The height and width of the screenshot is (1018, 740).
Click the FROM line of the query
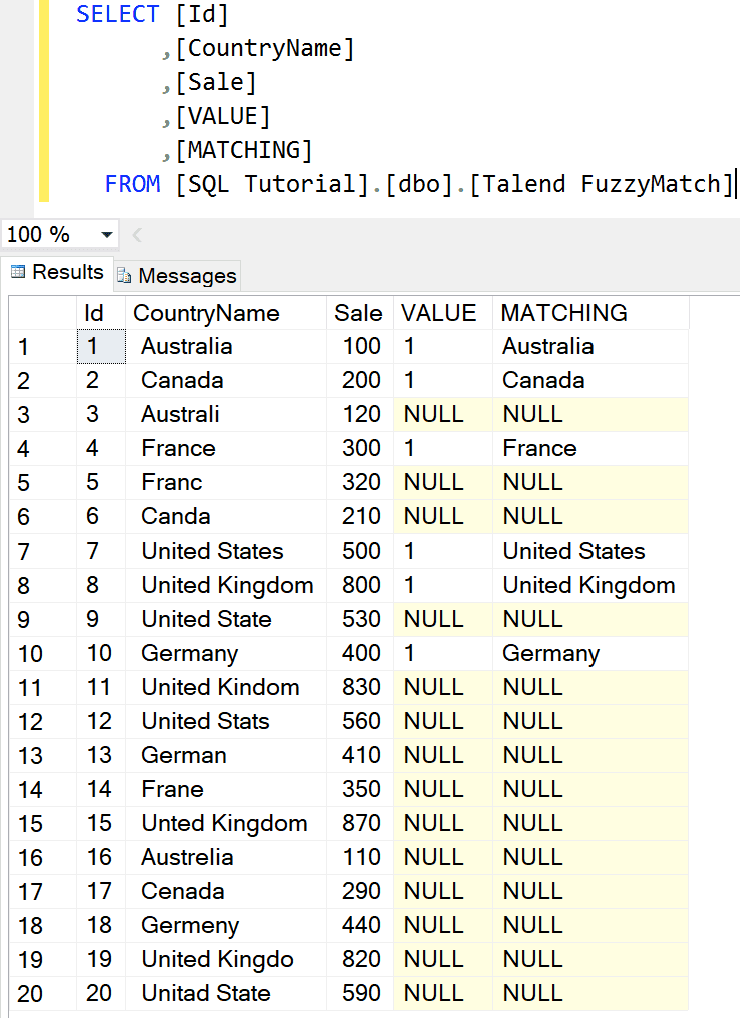[x=133, y=184]
